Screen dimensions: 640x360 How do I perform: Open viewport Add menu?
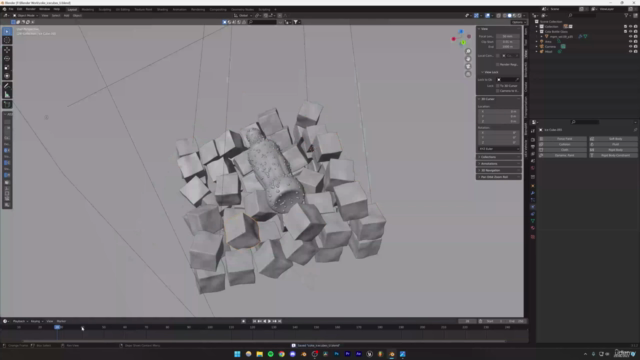66,16
